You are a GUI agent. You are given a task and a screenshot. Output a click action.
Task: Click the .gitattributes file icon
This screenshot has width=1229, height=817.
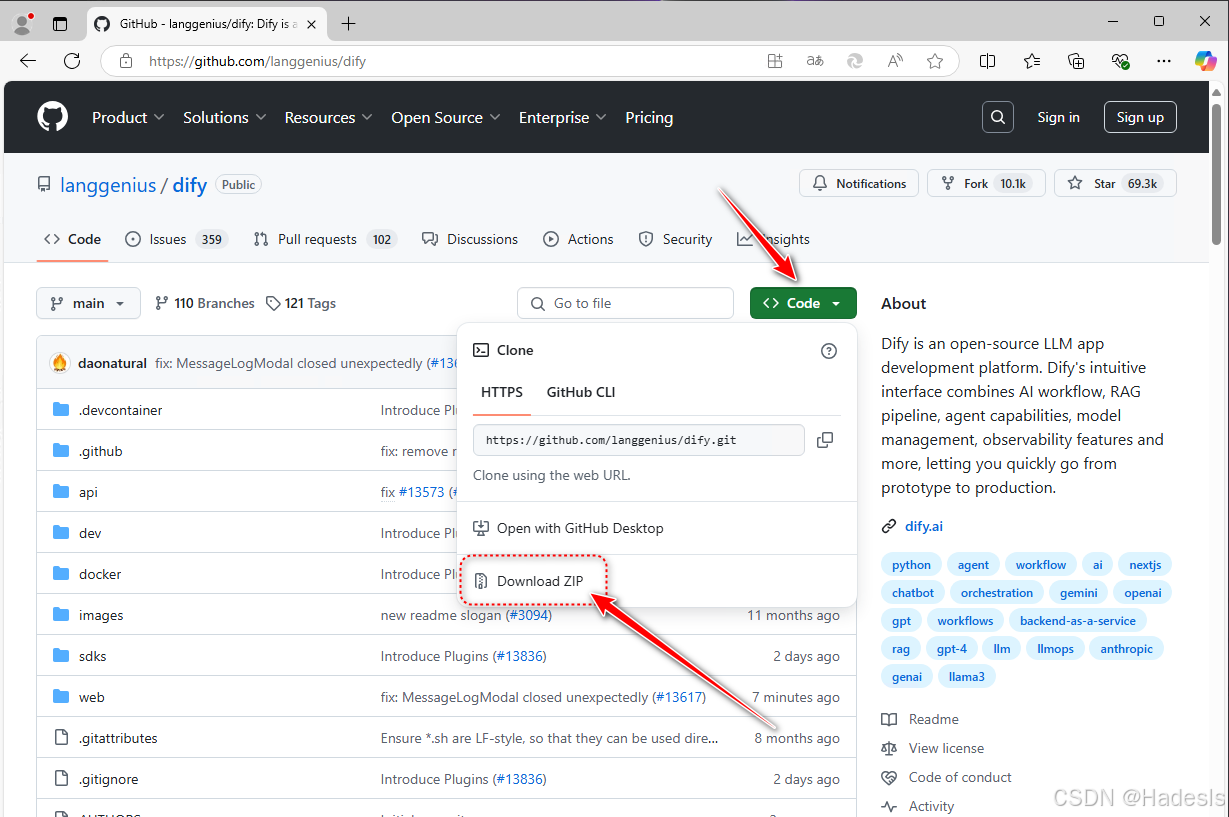click(61, 738)
